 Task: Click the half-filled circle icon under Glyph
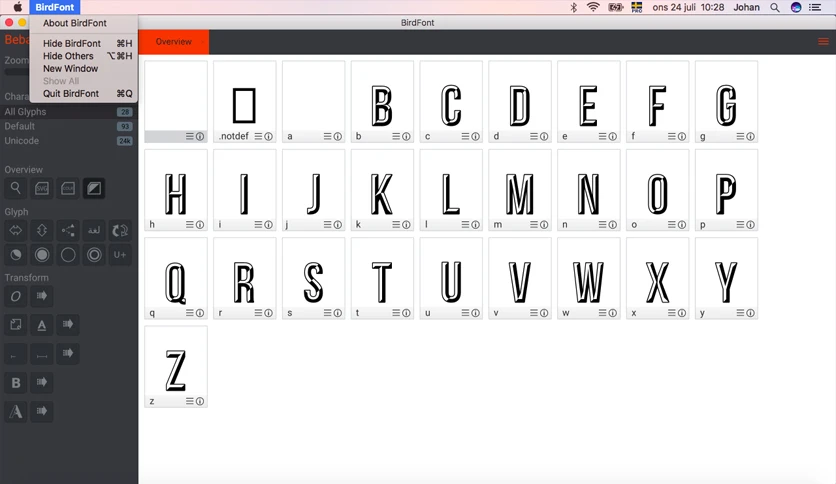(x=15, y=255)
